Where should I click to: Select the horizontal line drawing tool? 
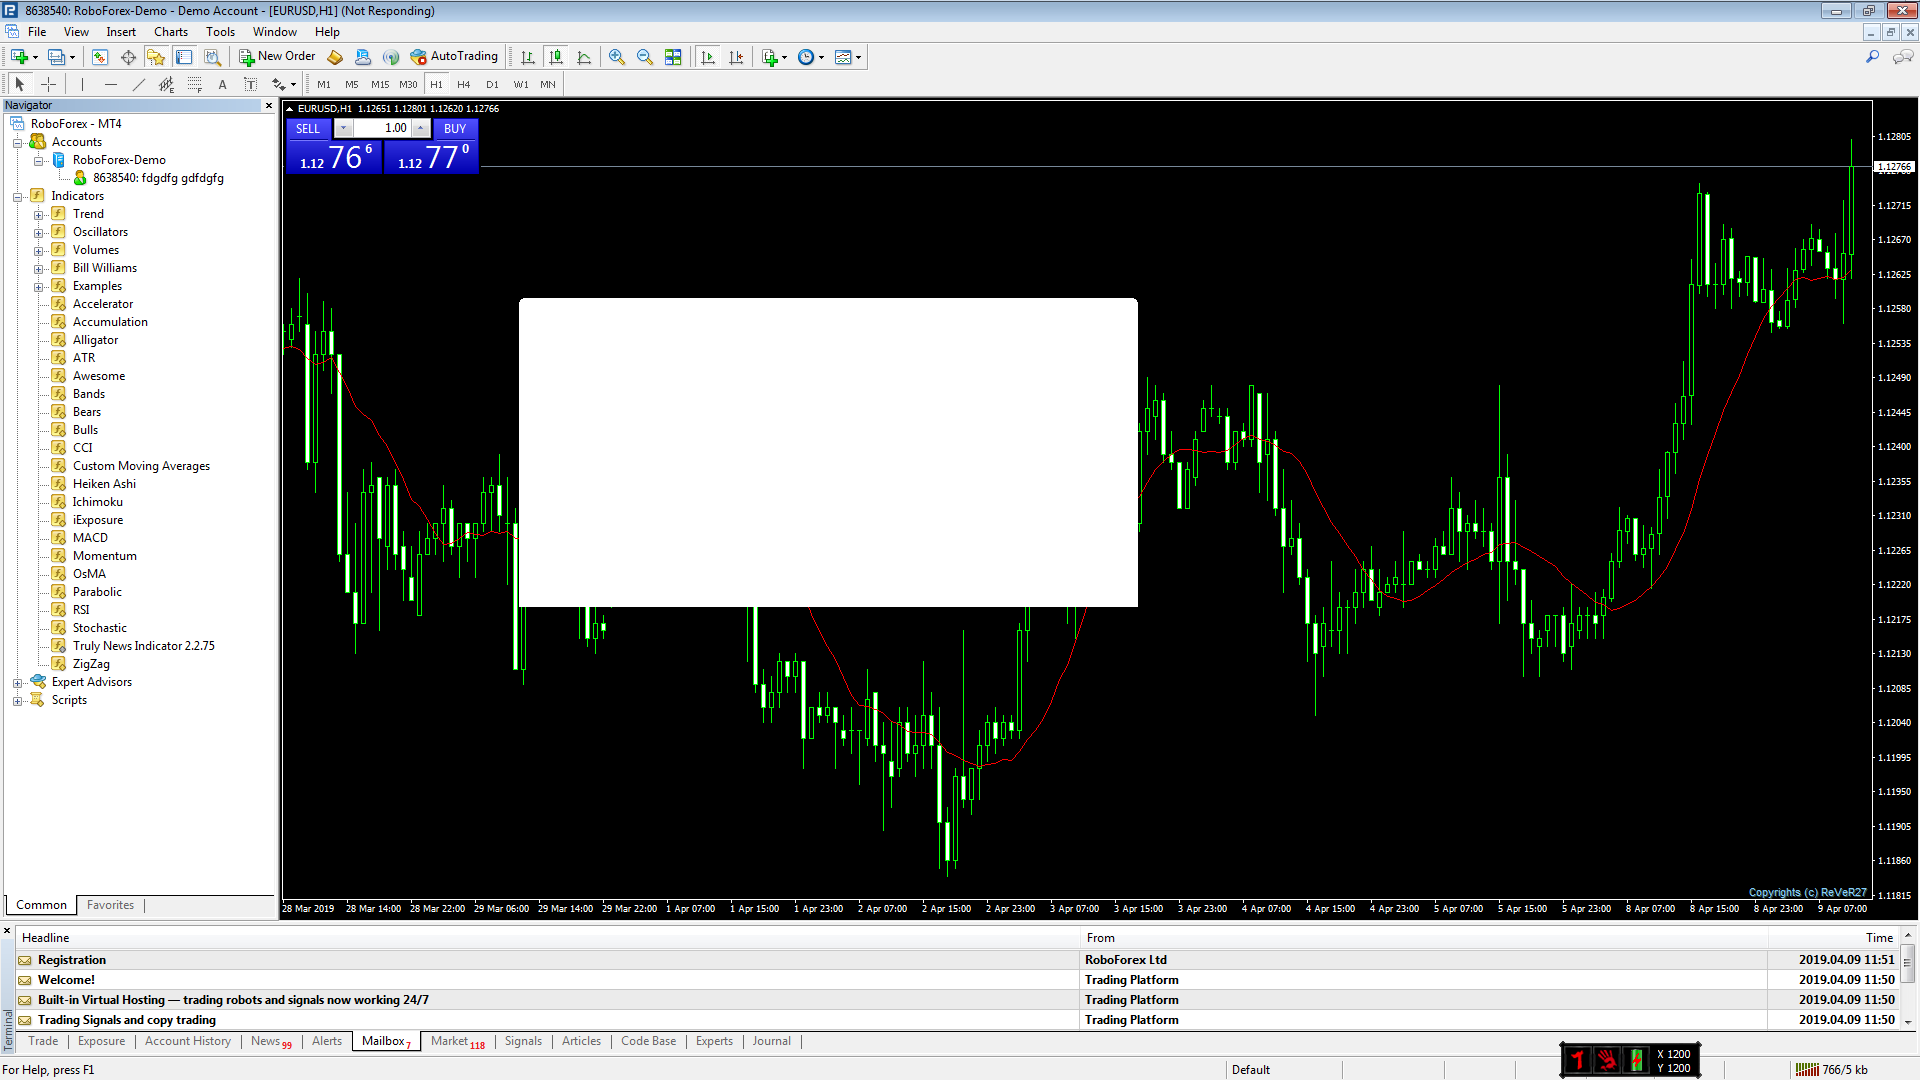coord(110,84)
